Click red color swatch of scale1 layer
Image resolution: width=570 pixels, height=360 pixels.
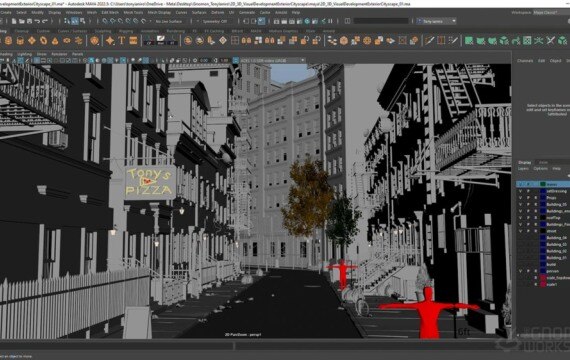pos(543,284)
